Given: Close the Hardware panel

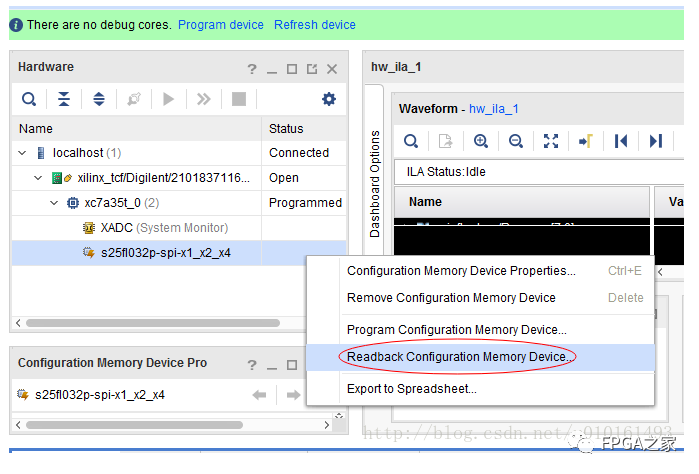Looking at the screenshot, I should click(332, 69).
